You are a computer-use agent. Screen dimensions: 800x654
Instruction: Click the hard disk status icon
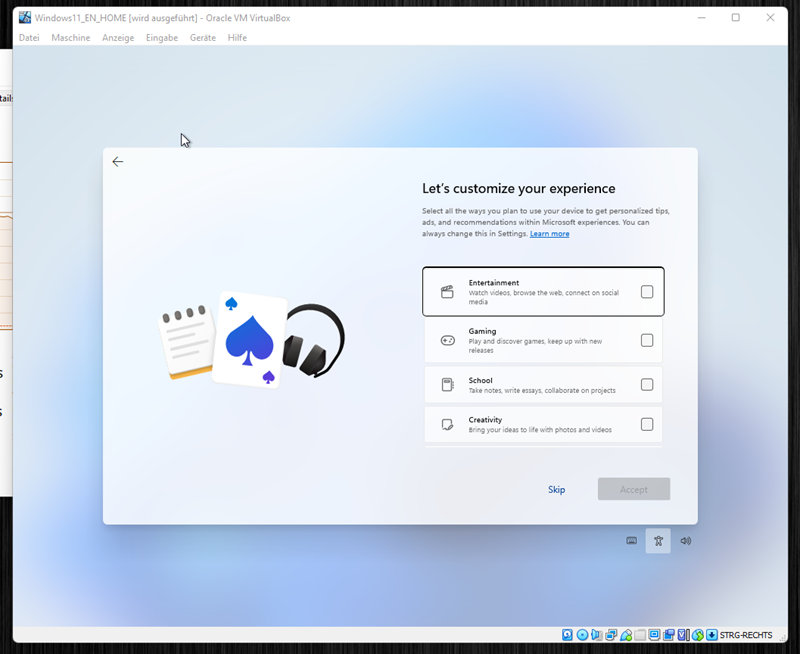(x=567, y=635)
